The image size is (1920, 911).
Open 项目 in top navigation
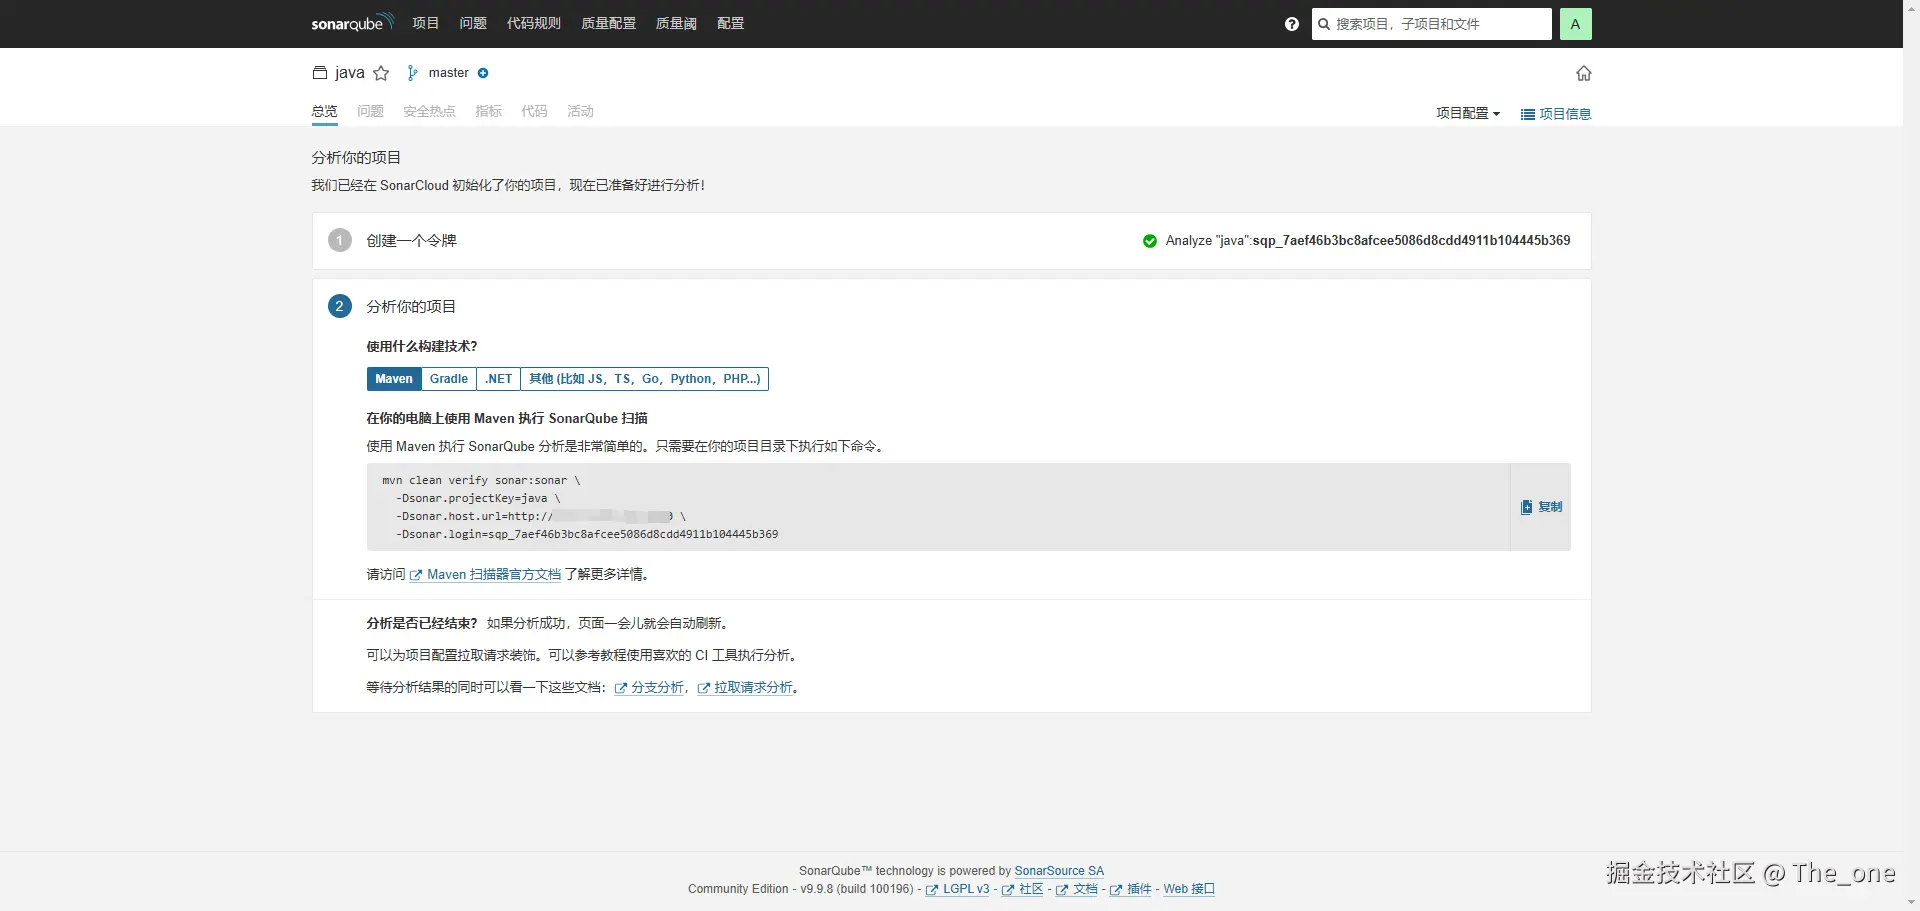coord(426,23)
